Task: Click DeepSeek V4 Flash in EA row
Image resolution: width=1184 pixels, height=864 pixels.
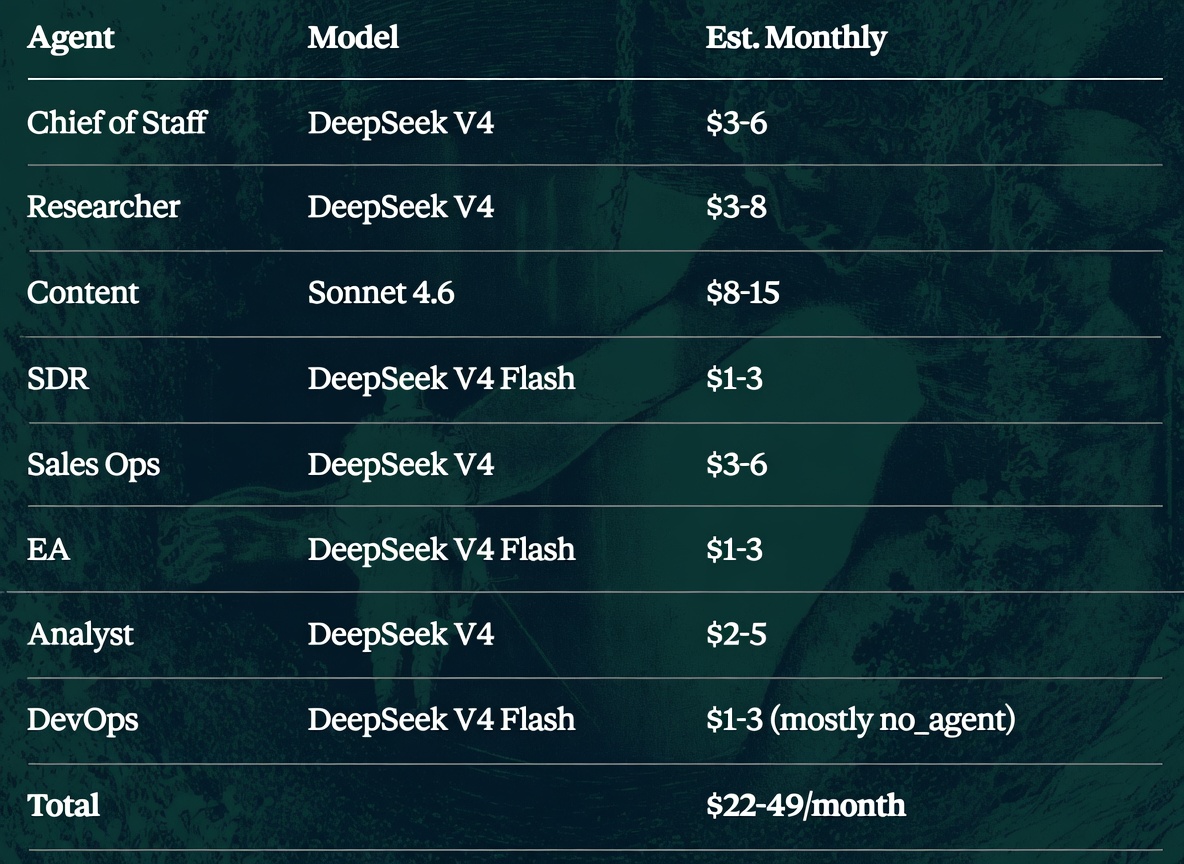Action: pyautogui.click(x=441, y=549)
